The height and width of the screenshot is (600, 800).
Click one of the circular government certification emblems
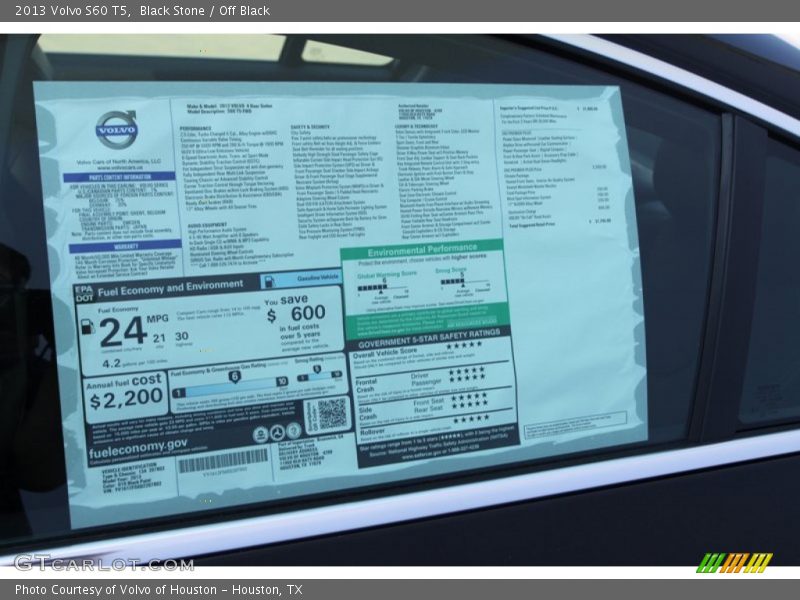(278, 434)
